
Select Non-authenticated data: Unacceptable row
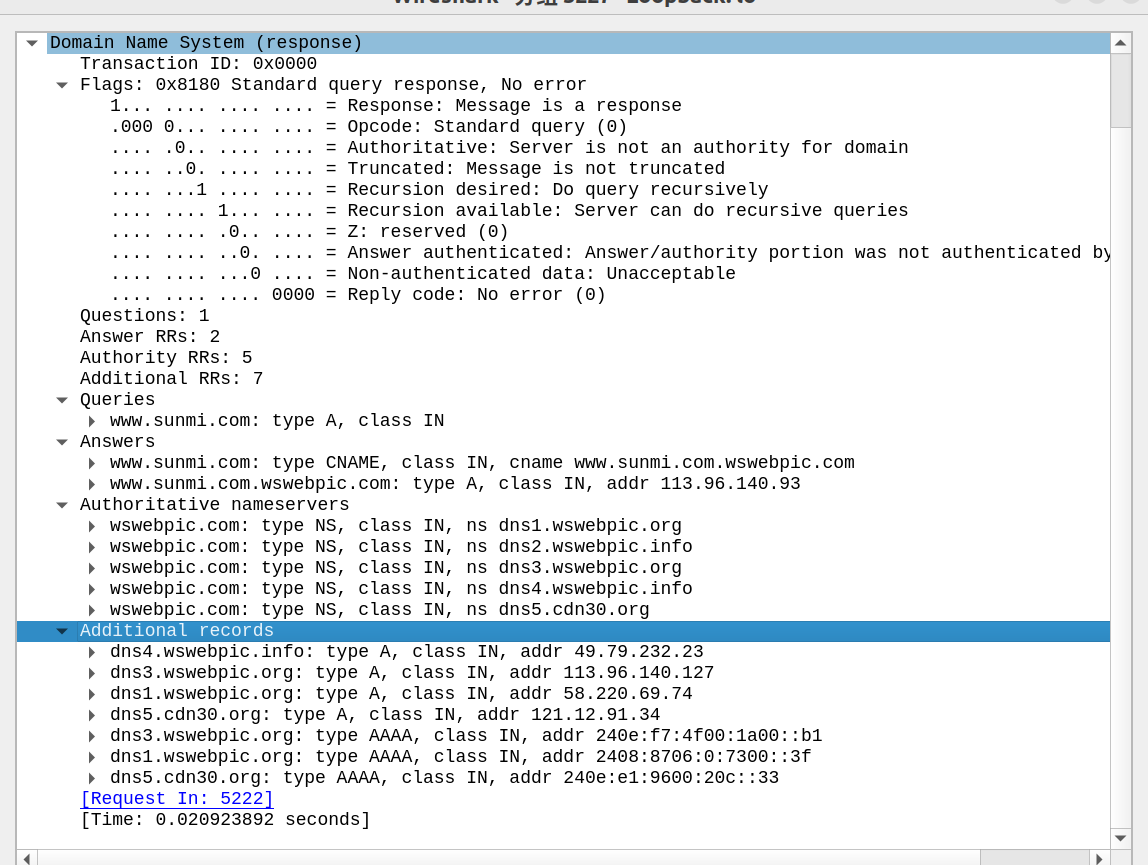[x=563, y=274]
